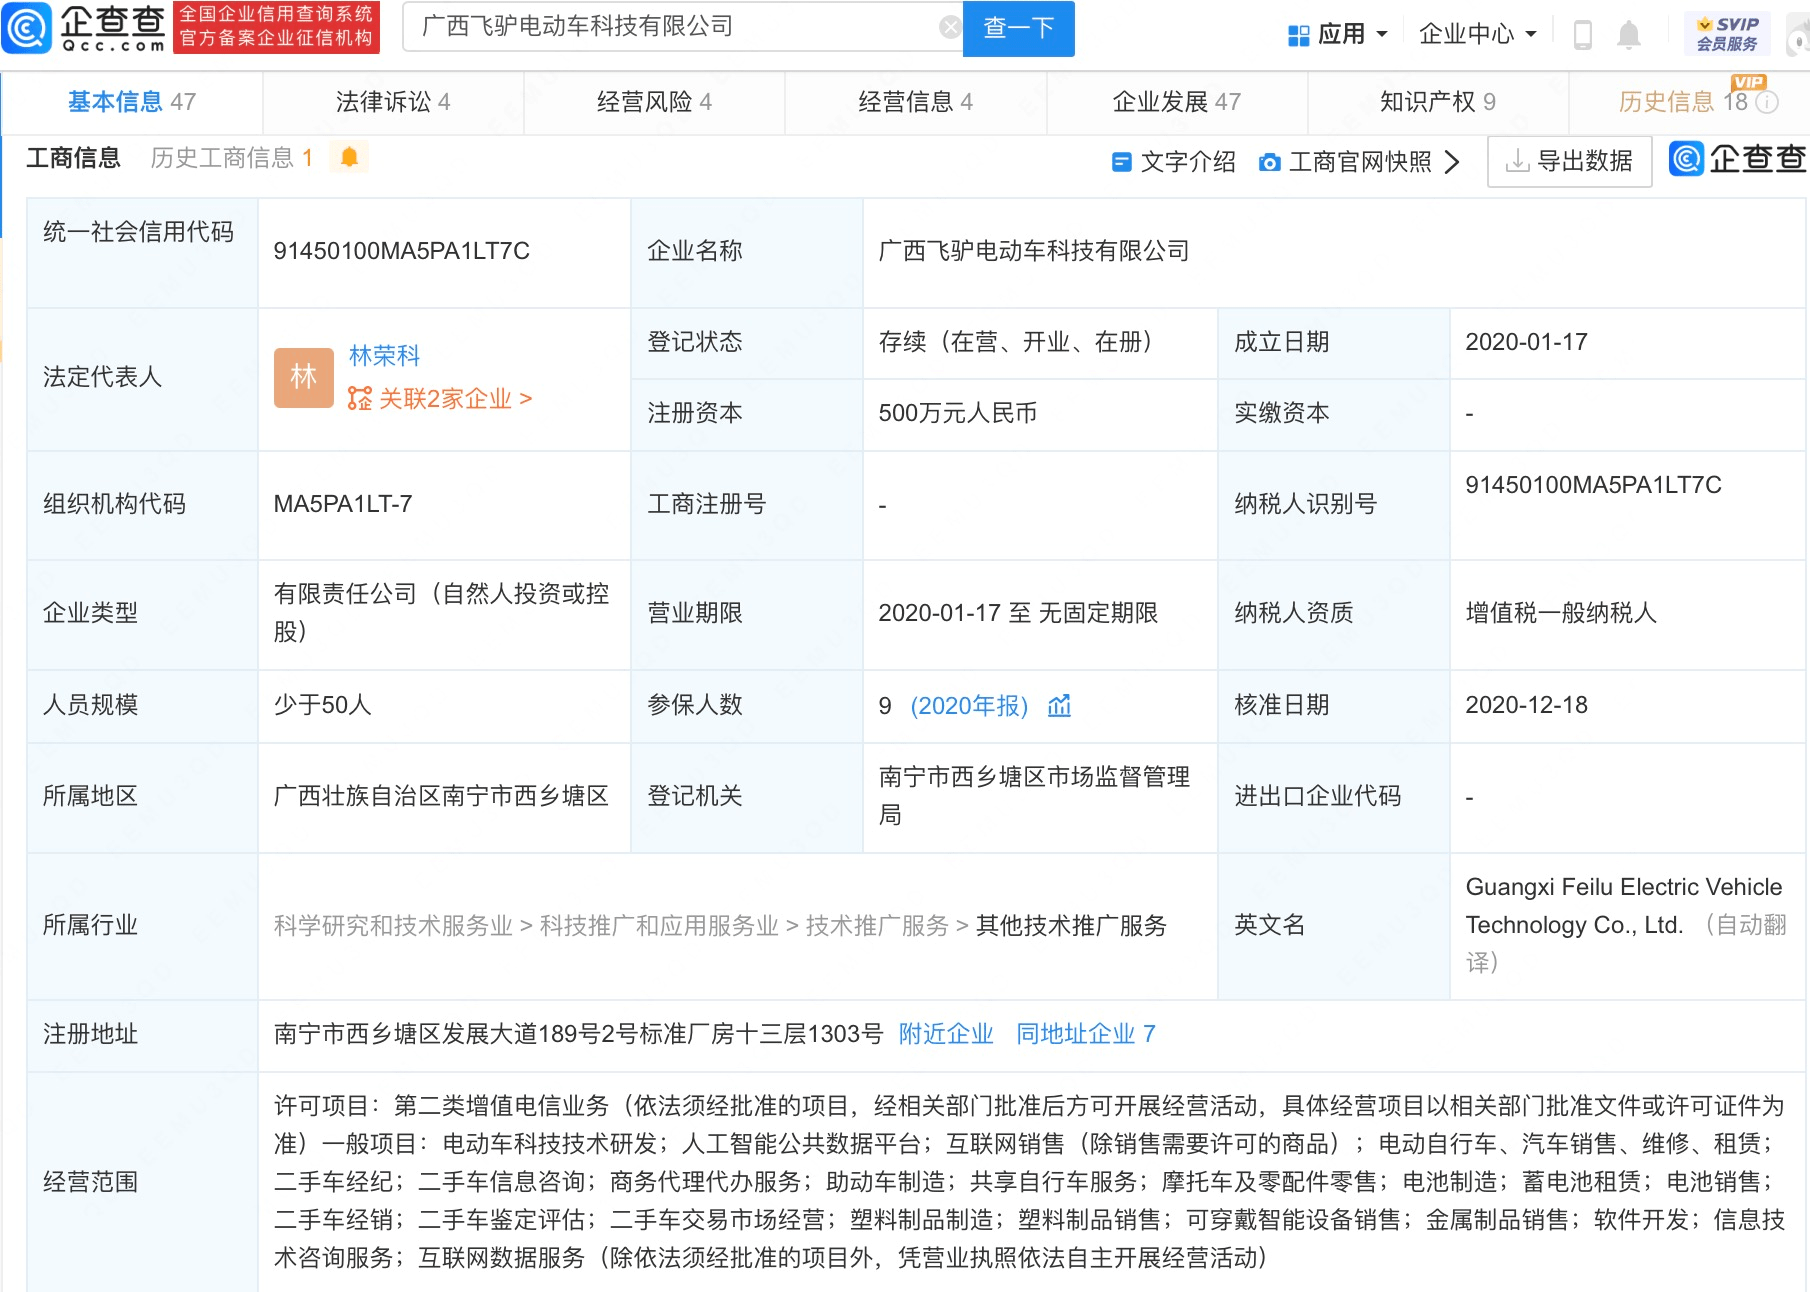Select business term 2020-01-17 至 无固定期限
Screen dimensions: 1810x1292
pyautogui.click(x=1018, y=613)
